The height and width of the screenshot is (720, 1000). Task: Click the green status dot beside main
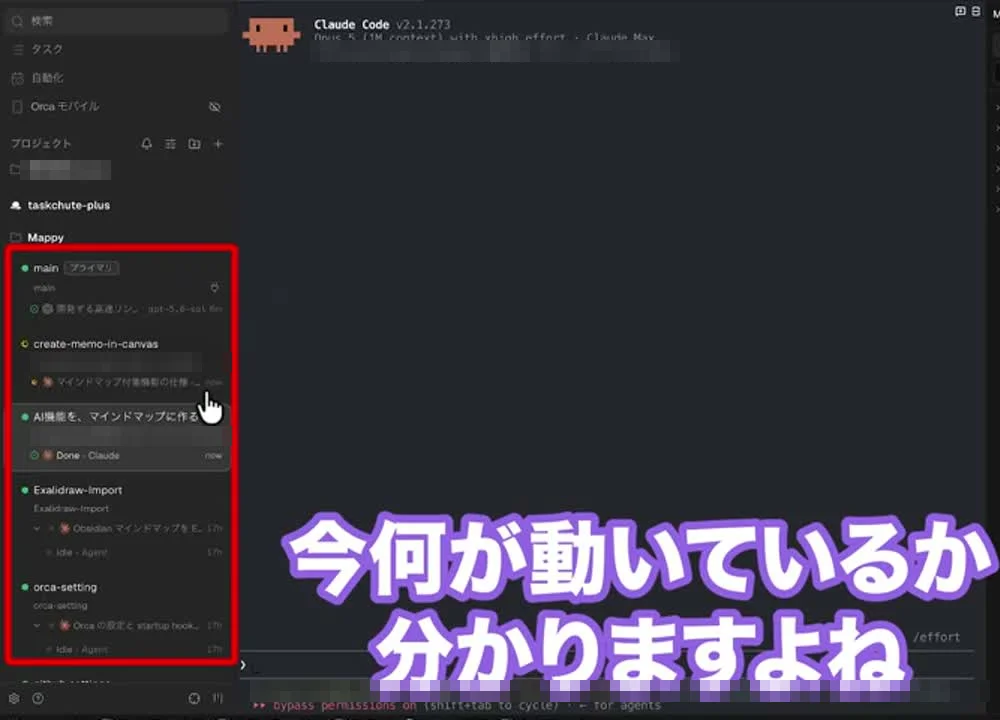pos(25,268)
